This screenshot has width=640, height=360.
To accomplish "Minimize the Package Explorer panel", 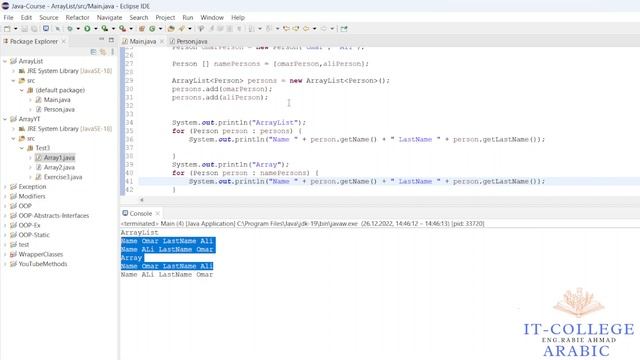I will click(x=101, y=40).
